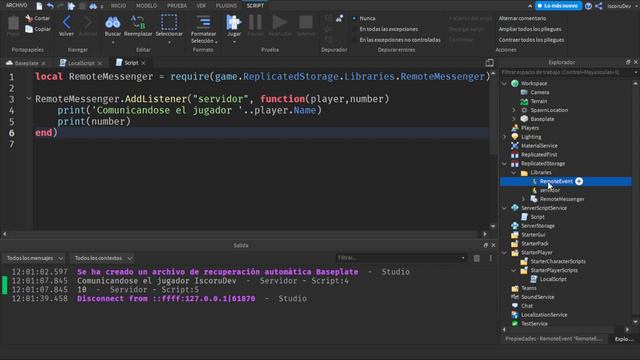Select the Teams service
The height and width of the screenshot is (360, 640).
[529, 288]
